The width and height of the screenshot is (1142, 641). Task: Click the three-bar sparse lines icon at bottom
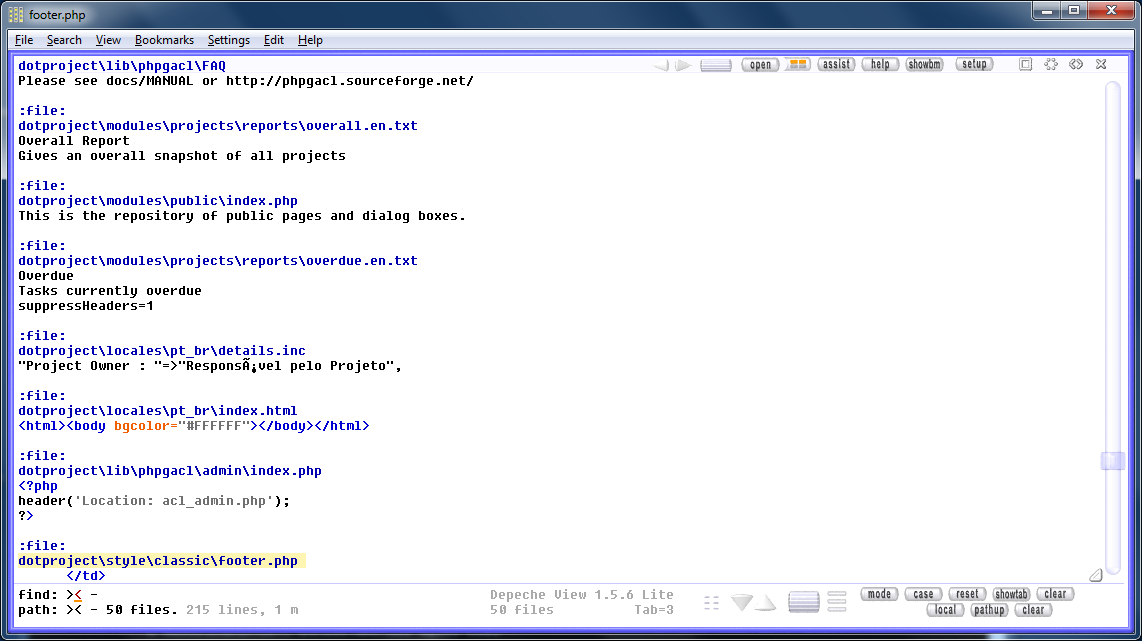[x=837, y=602]
